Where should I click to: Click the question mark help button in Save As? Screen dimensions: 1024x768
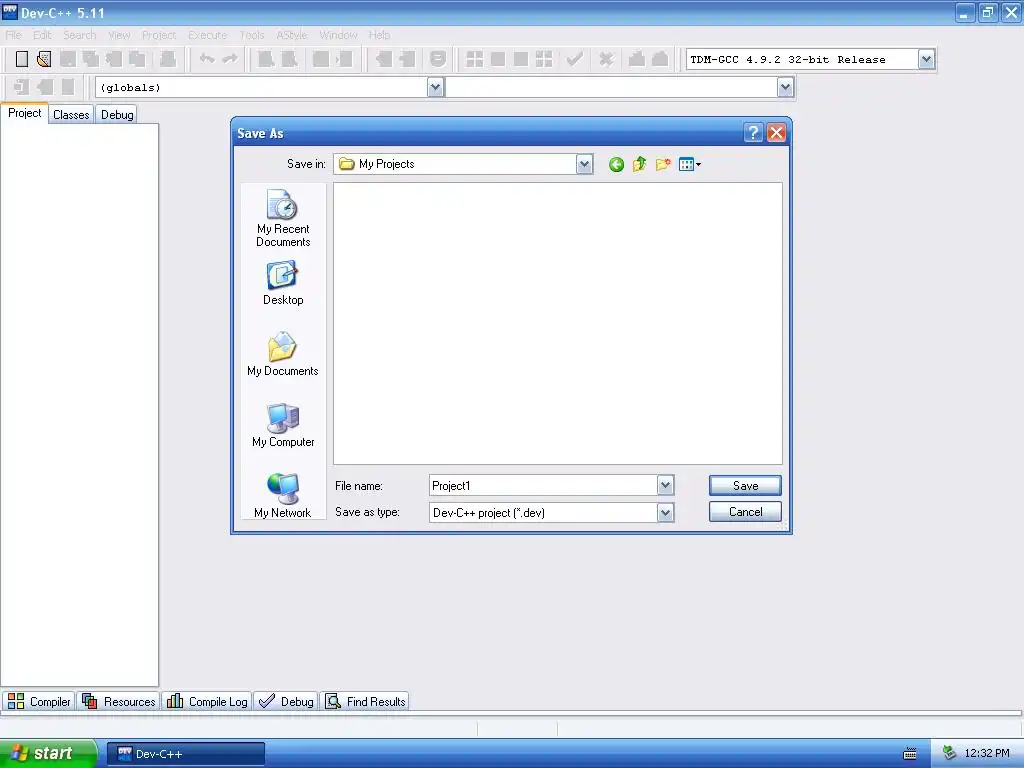pyautogui.click(x=753, y=133)
